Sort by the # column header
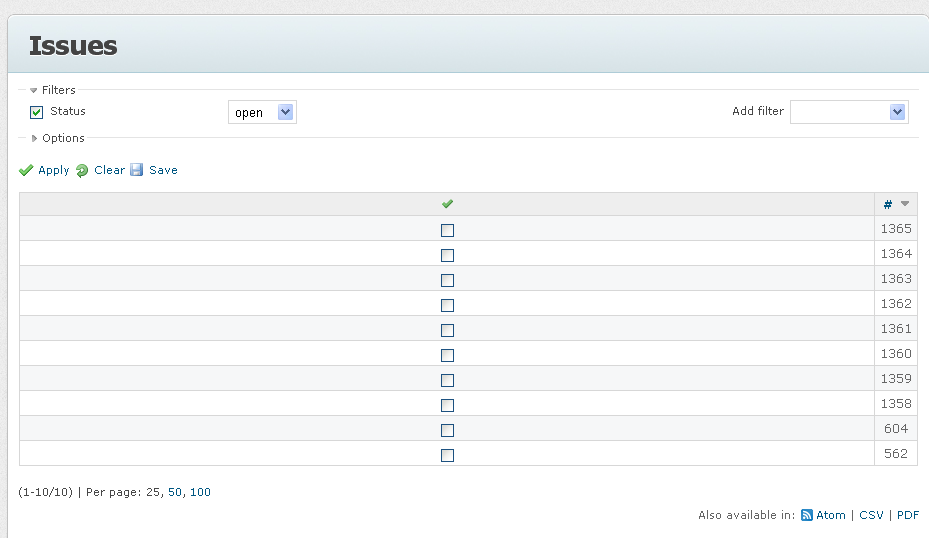The width and height of the screenshot is (929, 538). pyautogui.click(x=888, y=204)
